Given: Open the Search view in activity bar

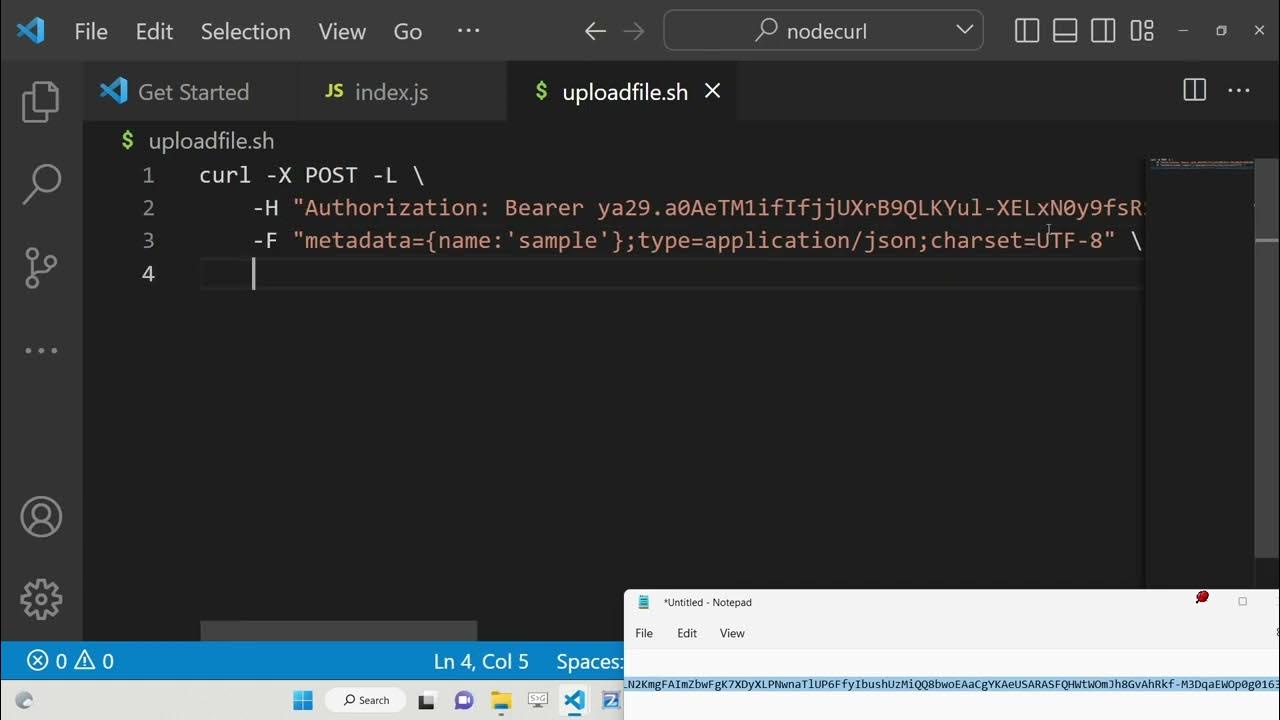Looking at the screenshot, I should 41,185.
